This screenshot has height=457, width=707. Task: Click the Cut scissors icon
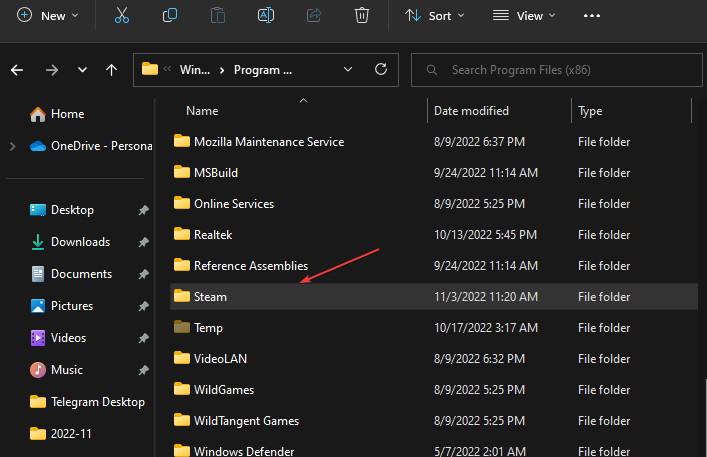122,15
